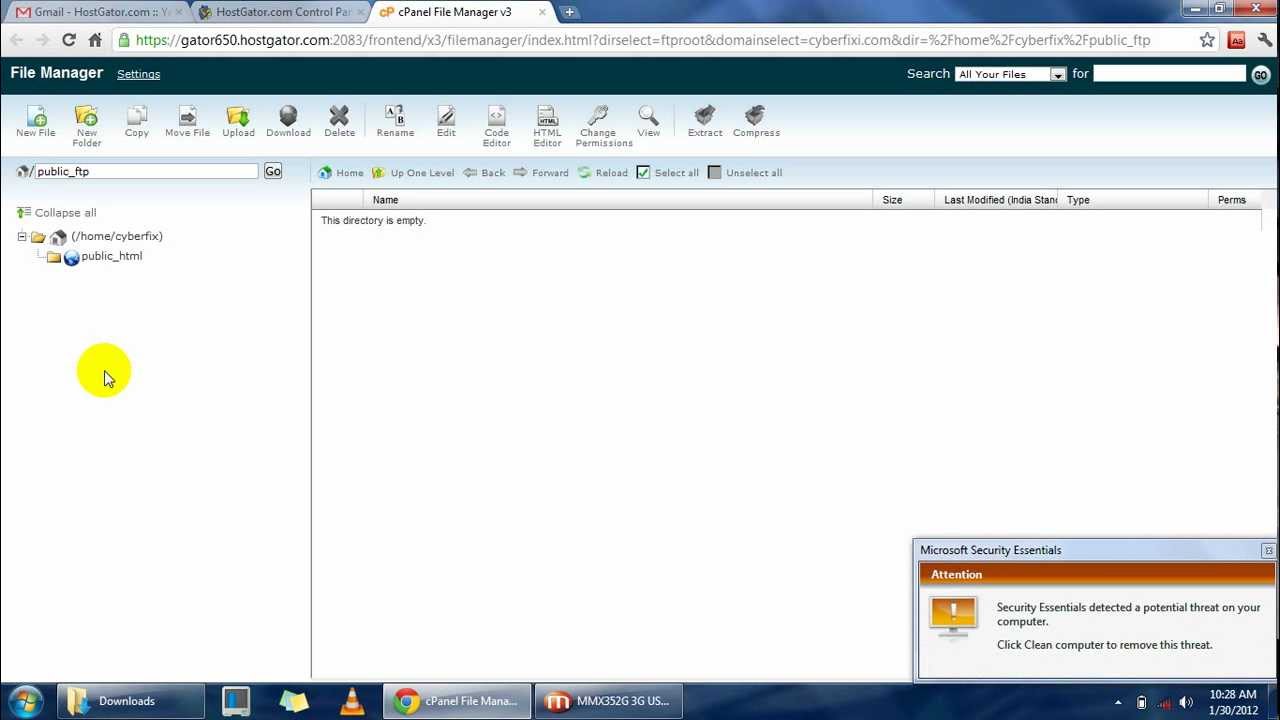
Task: Select the Copy tool
Action: pyautogui.click(x=137, y=122)
